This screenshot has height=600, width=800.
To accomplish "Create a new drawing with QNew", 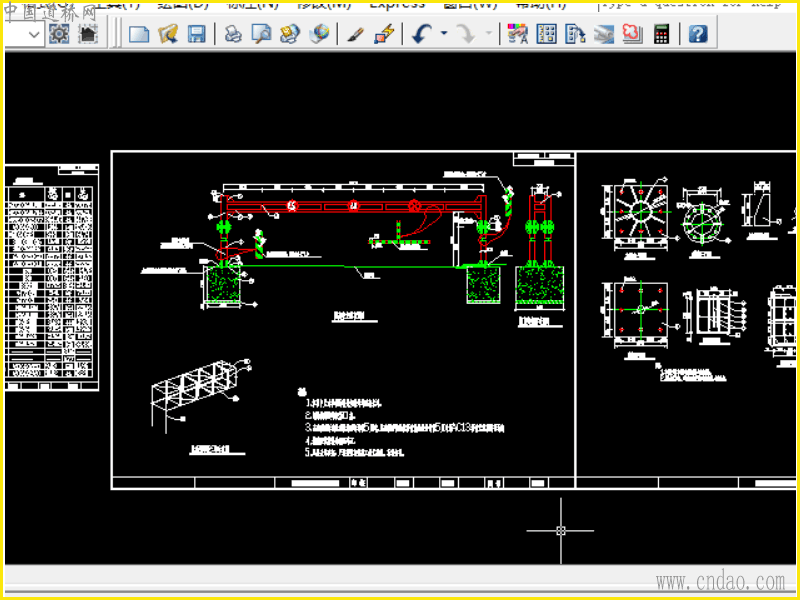I will (139, 35).
